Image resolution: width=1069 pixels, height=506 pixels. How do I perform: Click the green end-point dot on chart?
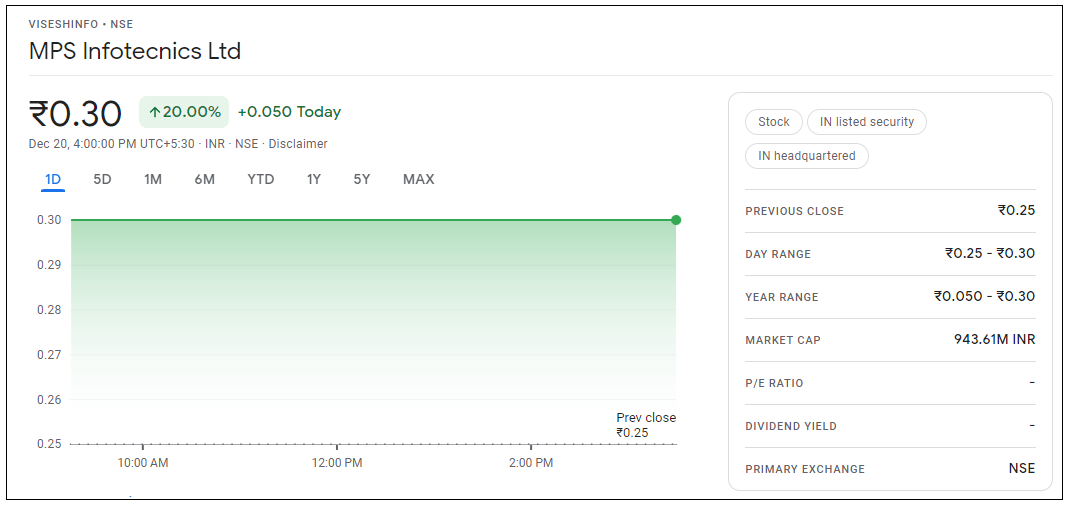(x=676, y=220)
